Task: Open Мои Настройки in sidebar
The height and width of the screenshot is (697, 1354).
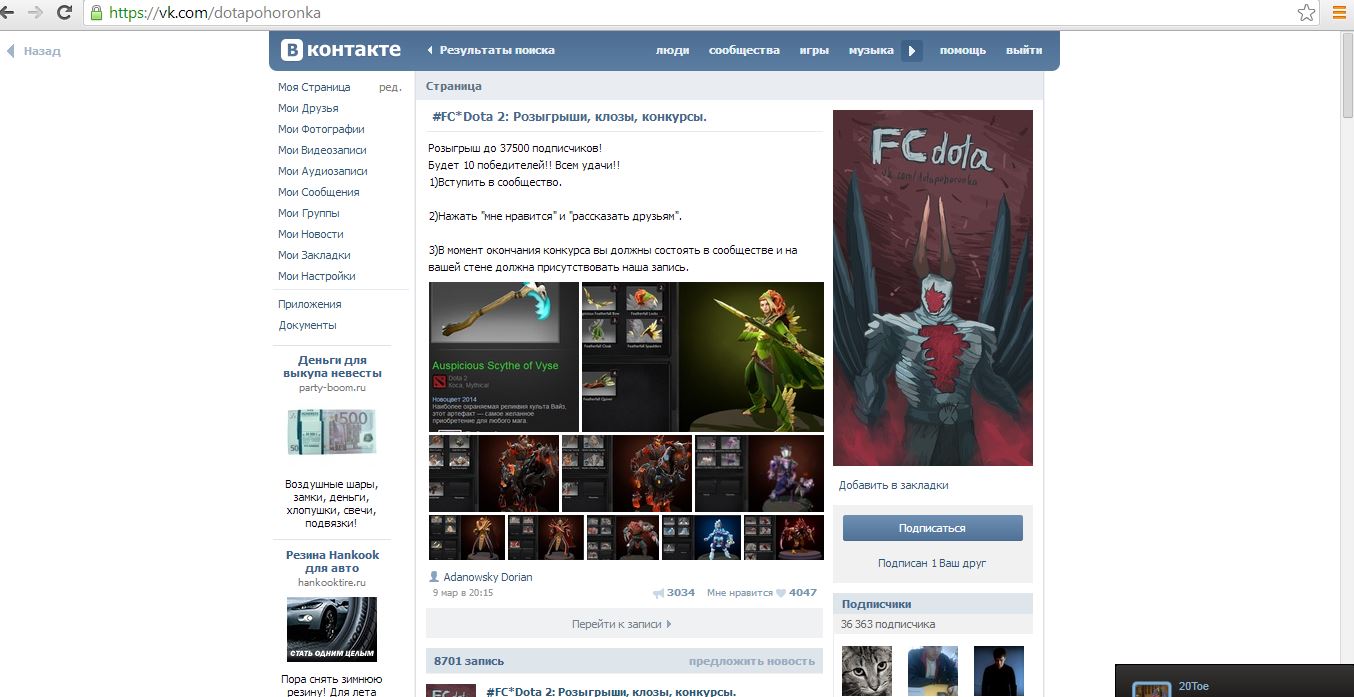Action: point(316,276)
